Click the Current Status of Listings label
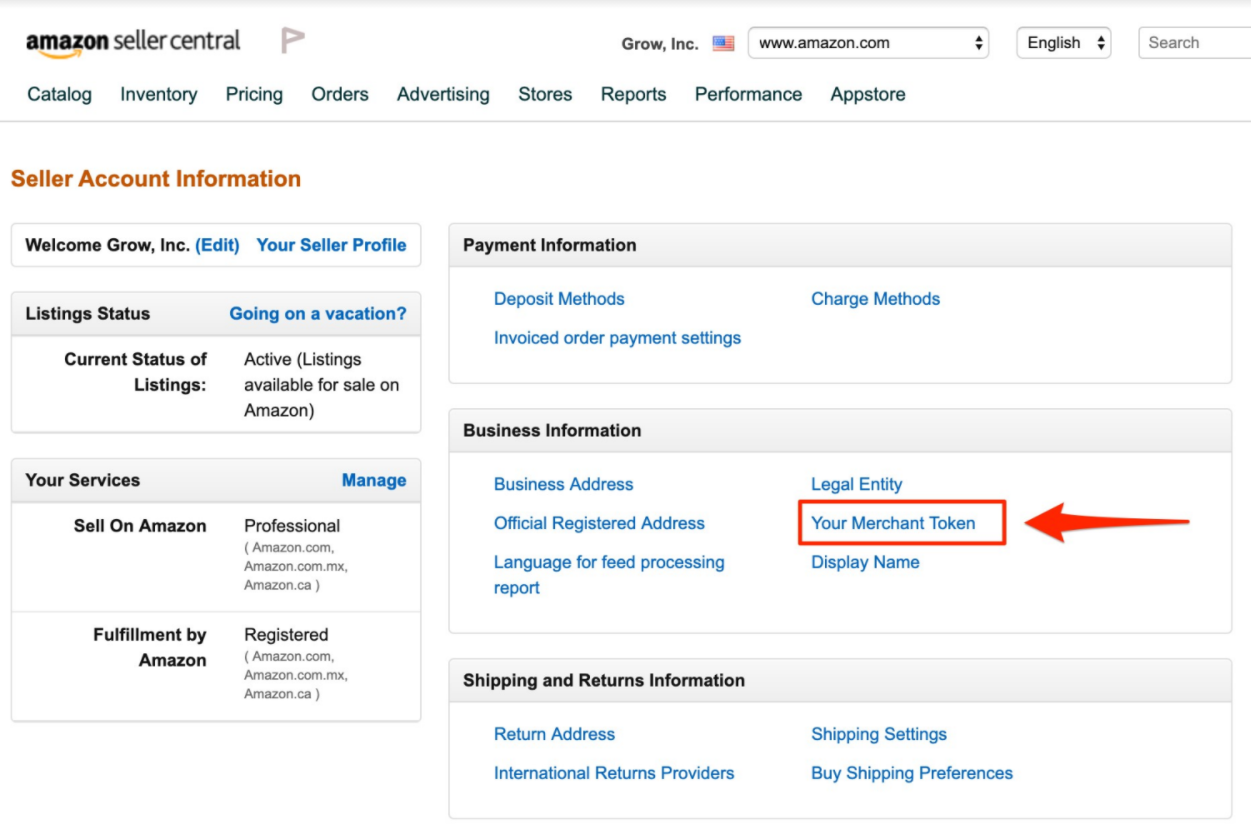 (135, 372)
